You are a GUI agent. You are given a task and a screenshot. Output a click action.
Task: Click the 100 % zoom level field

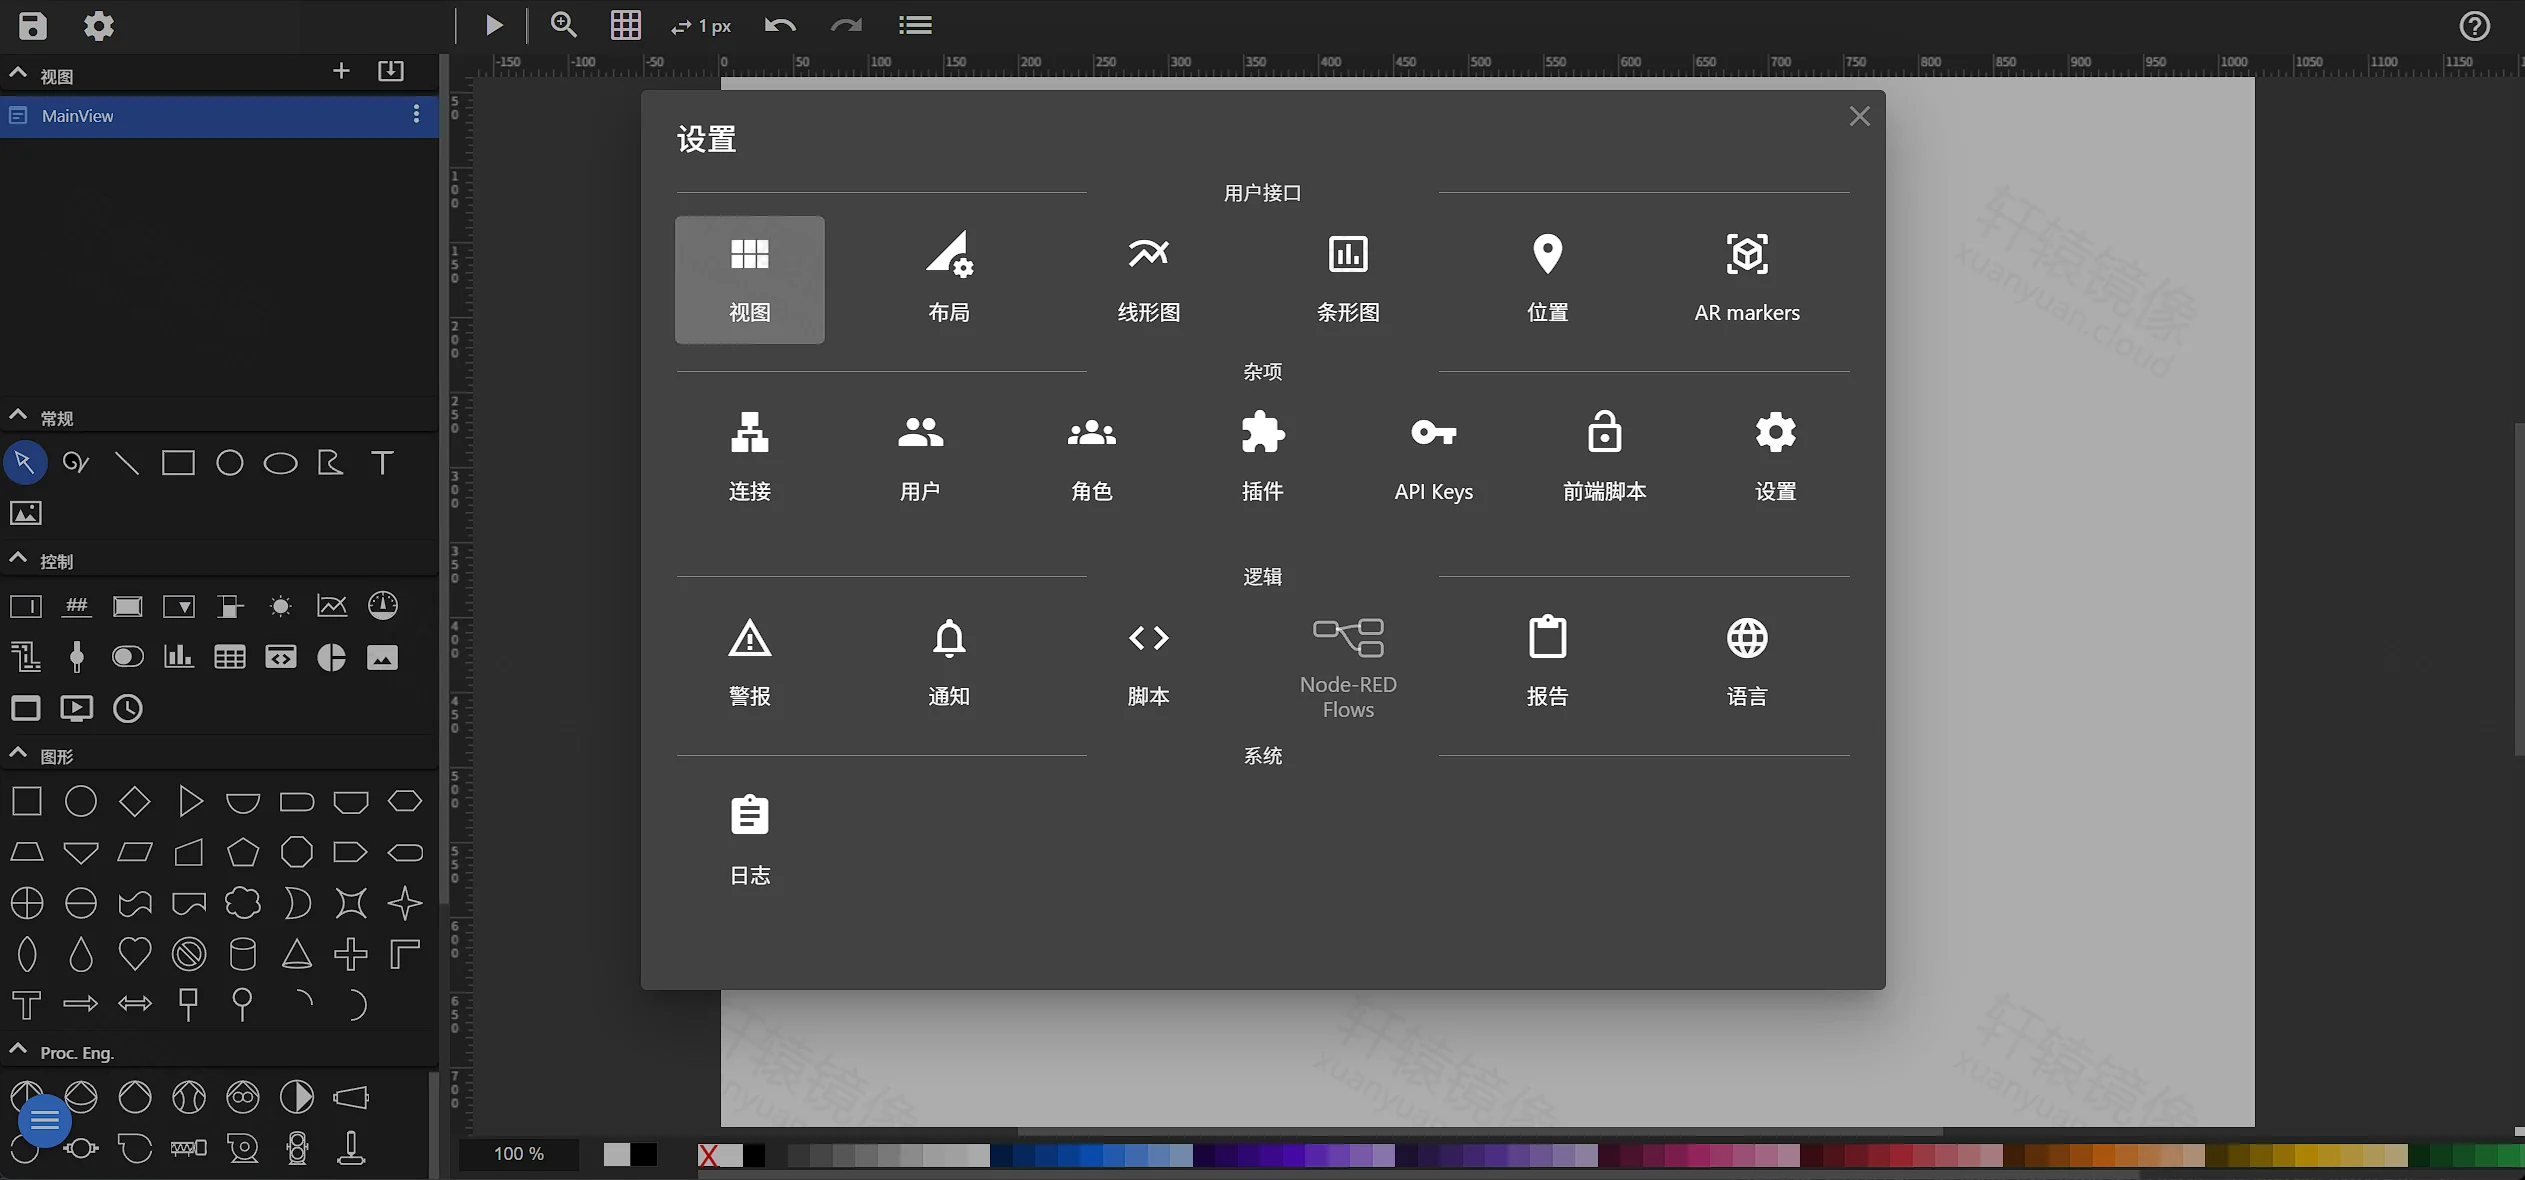[x=519, y=1154]
